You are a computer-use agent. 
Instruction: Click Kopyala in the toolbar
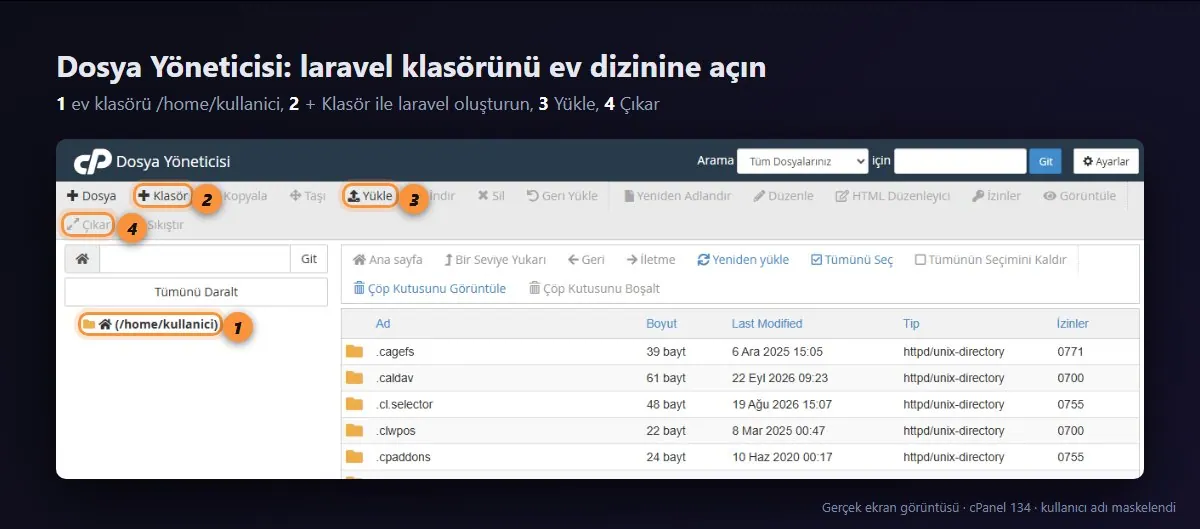[244, 196]
